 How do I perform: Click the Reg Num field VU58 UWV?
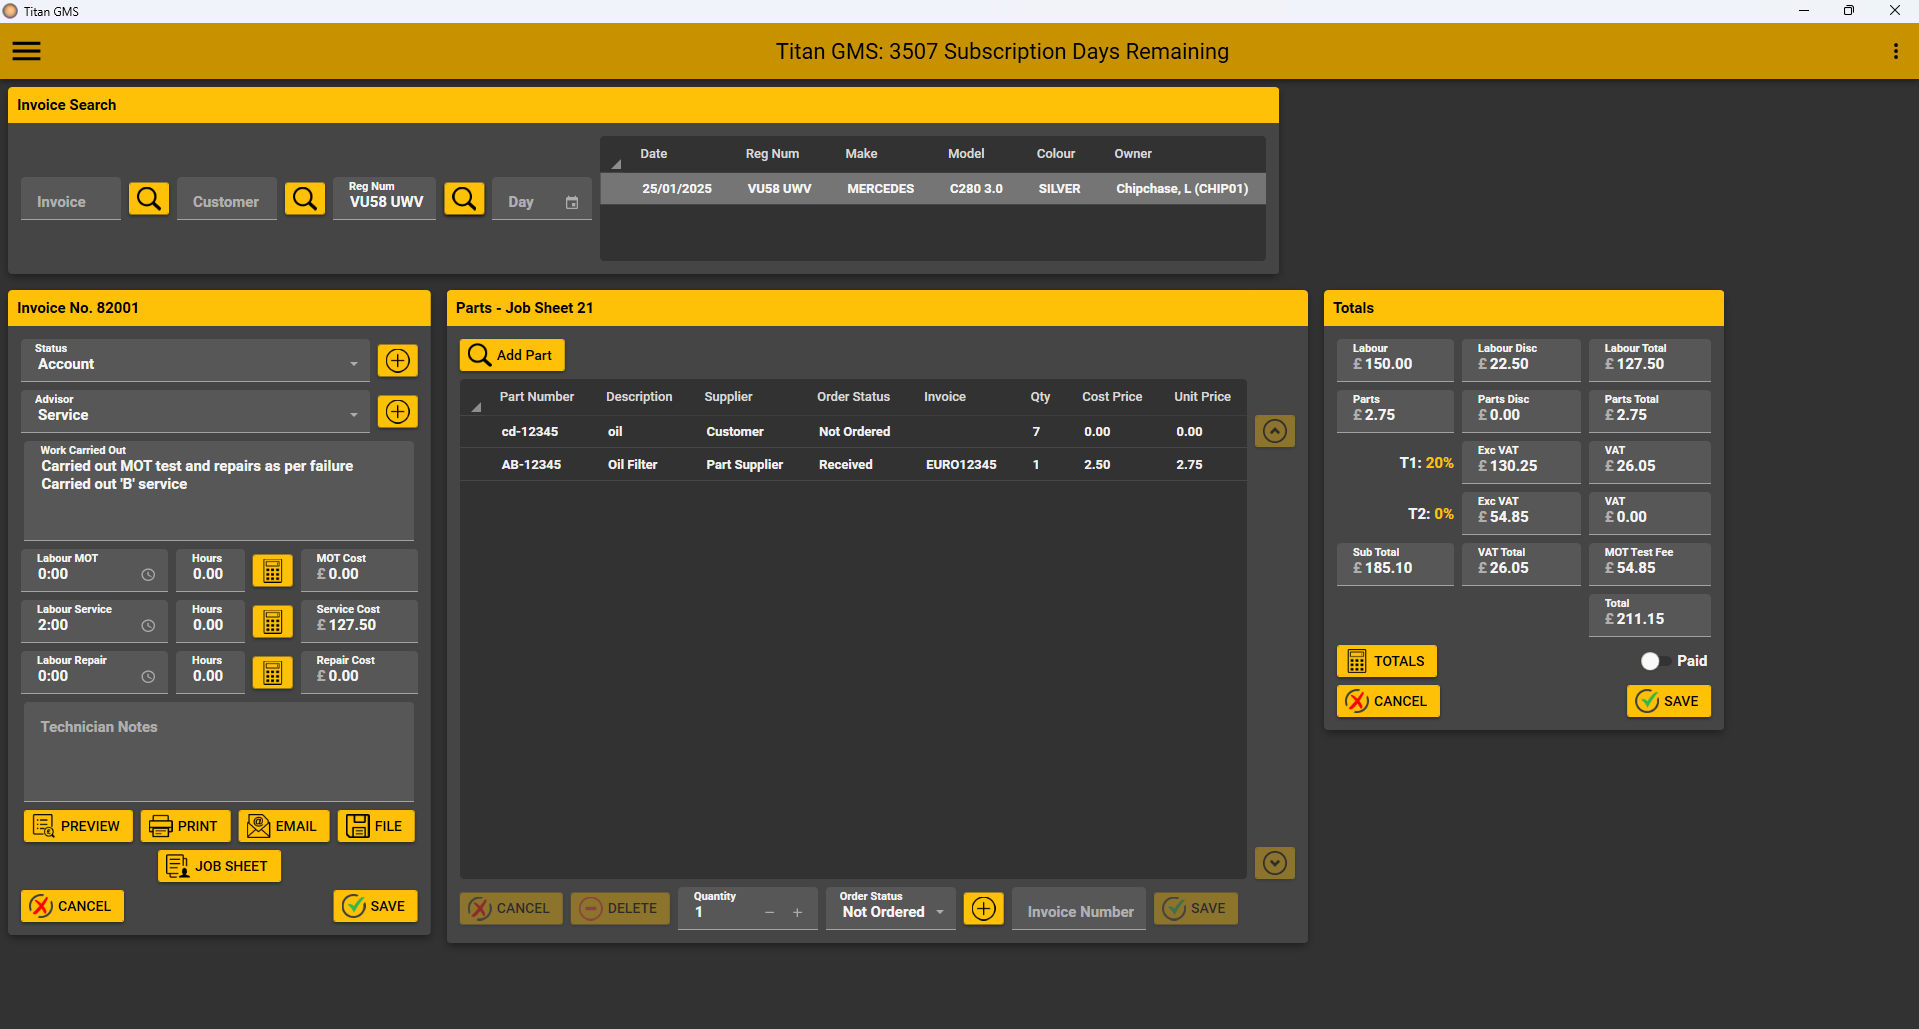(x=385, y=199)
